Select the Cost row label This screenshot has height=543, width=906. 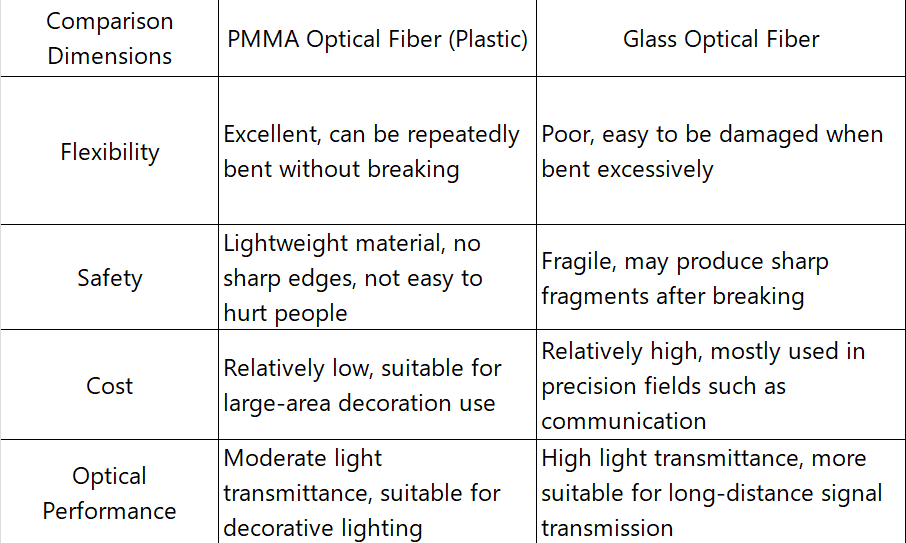[109, 385]
